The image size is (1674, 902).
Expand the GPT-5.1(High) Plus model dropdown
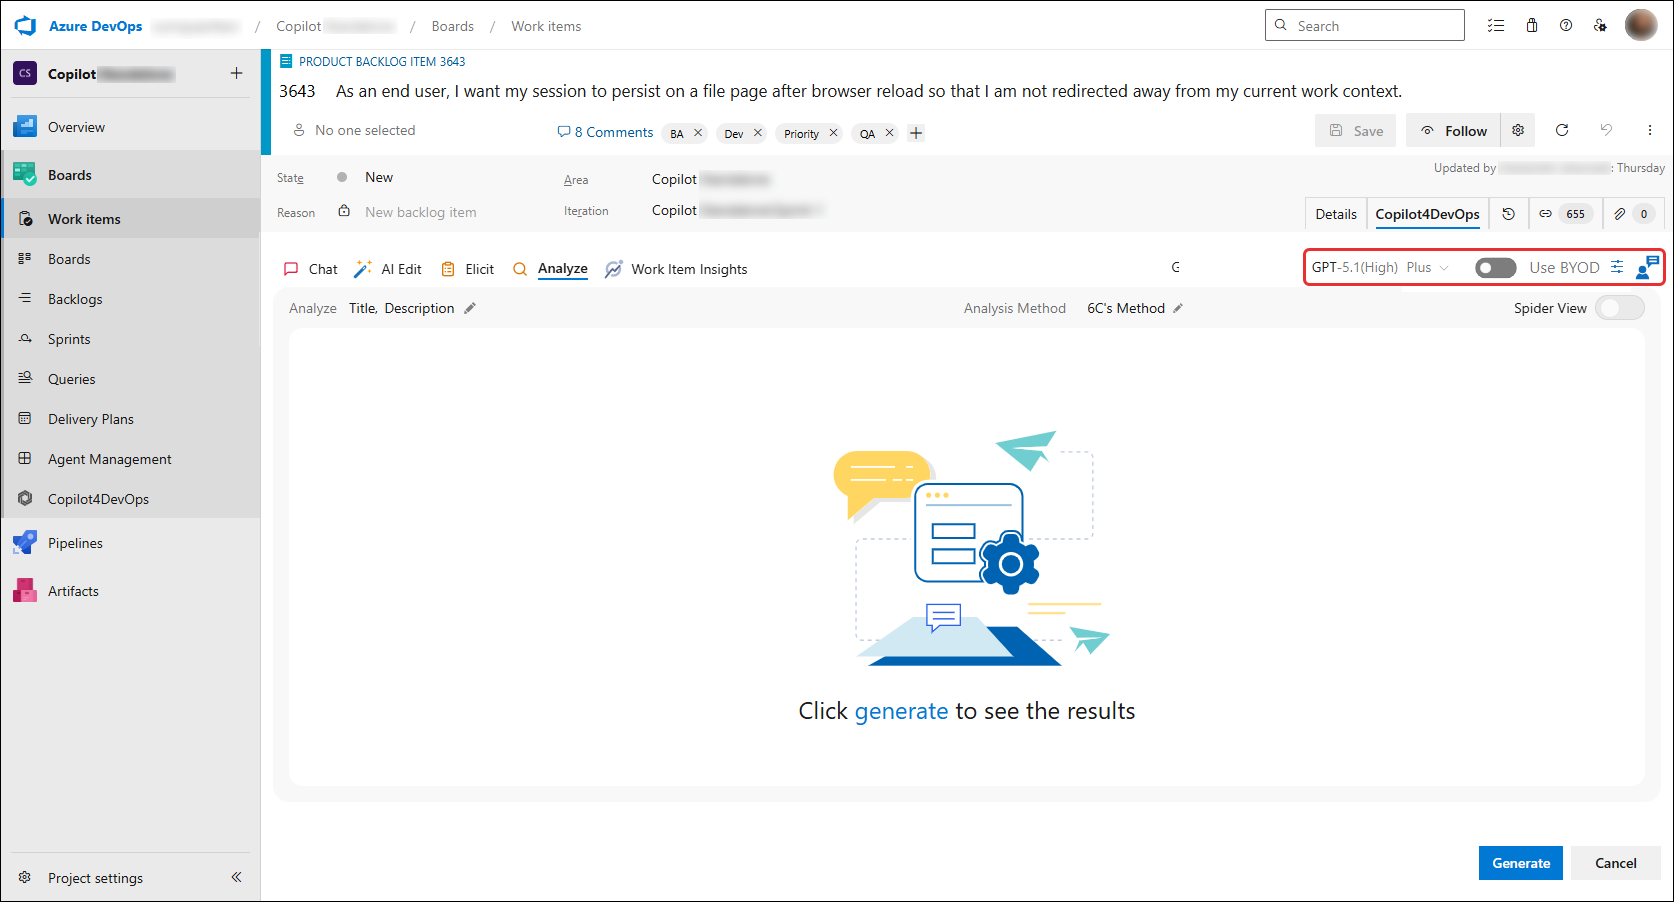point(1380,267)
